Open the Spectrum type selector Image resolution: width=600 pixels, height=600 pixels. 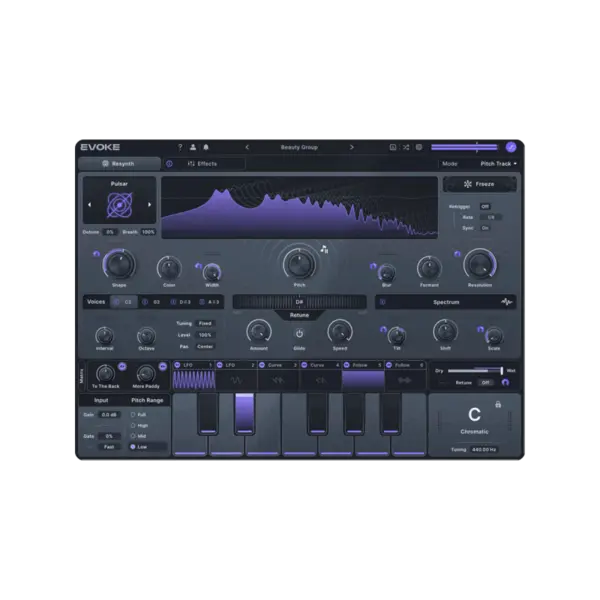(446, 302)
